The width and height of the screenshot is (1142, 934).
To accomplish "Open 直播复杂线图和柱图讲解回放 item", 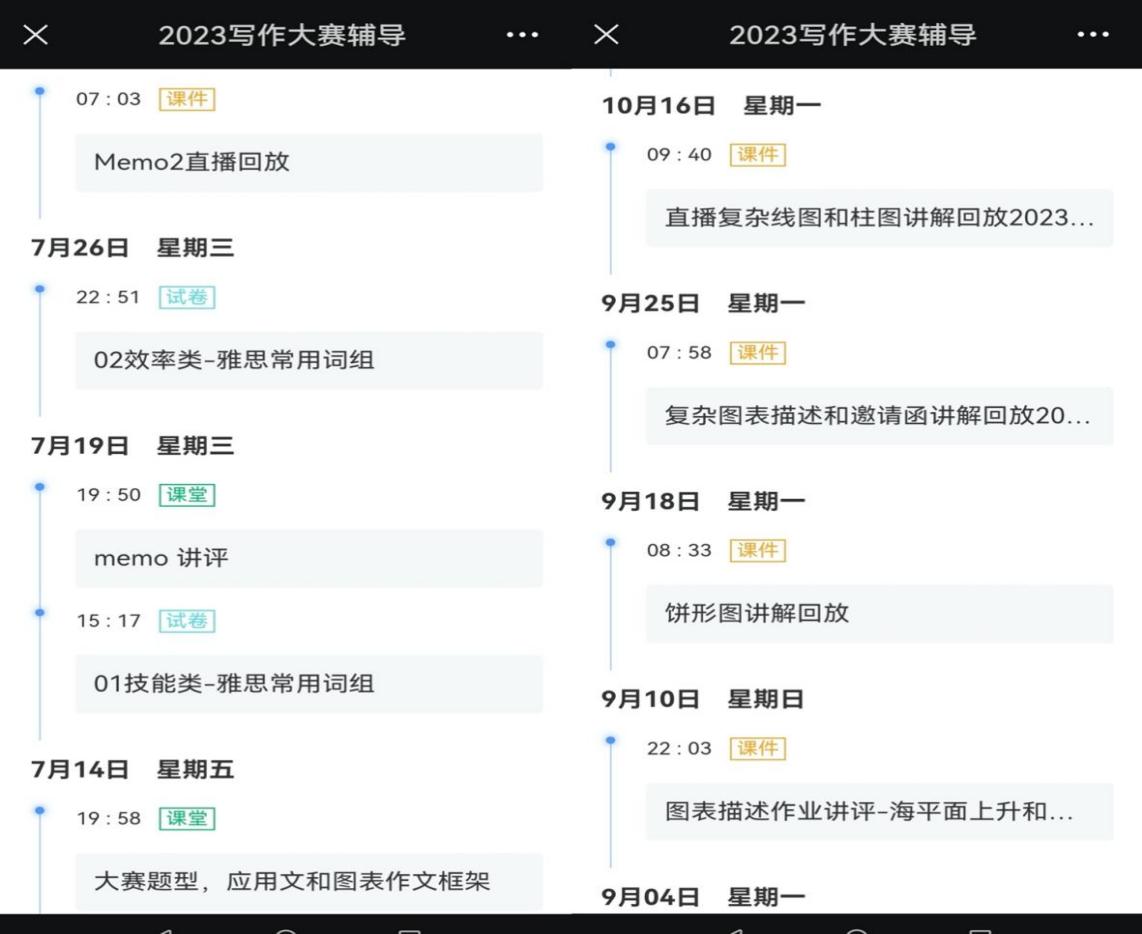I will (879, 218).
